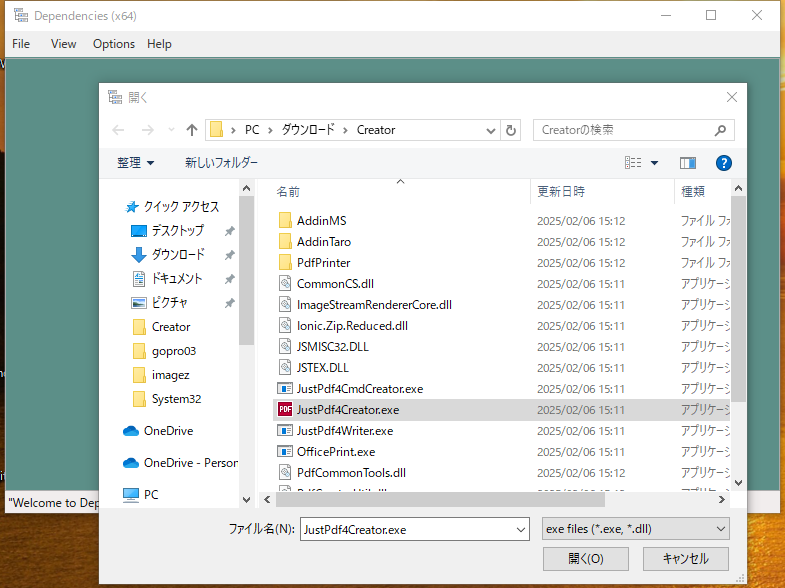Select the AddinTaro folder icon
785x588 pixels.
[x=285, y=242]
